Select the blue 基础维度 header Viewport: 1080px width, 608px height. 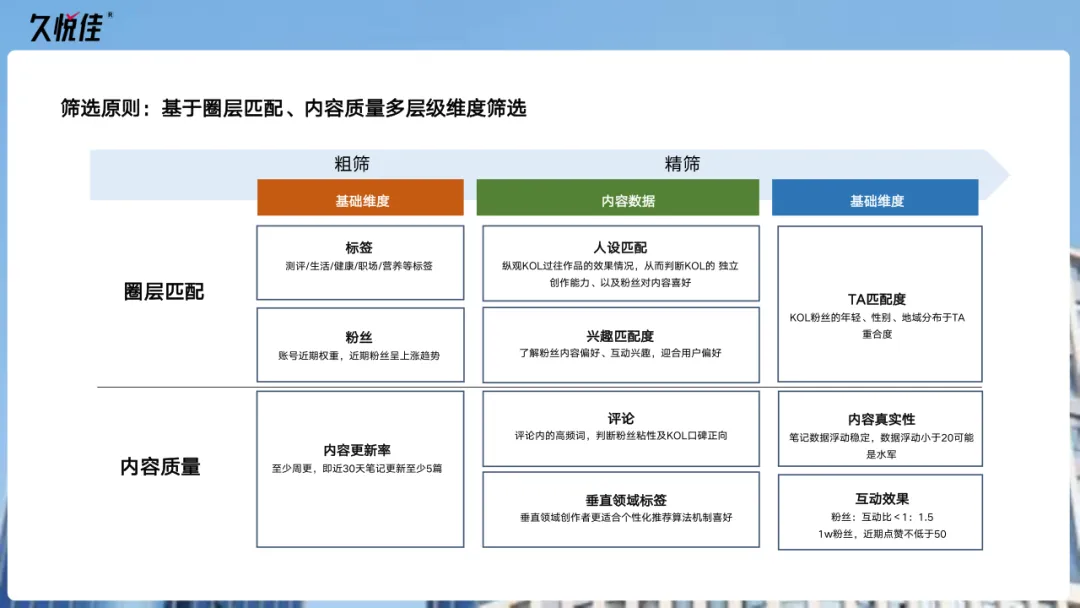coord(875,198)
